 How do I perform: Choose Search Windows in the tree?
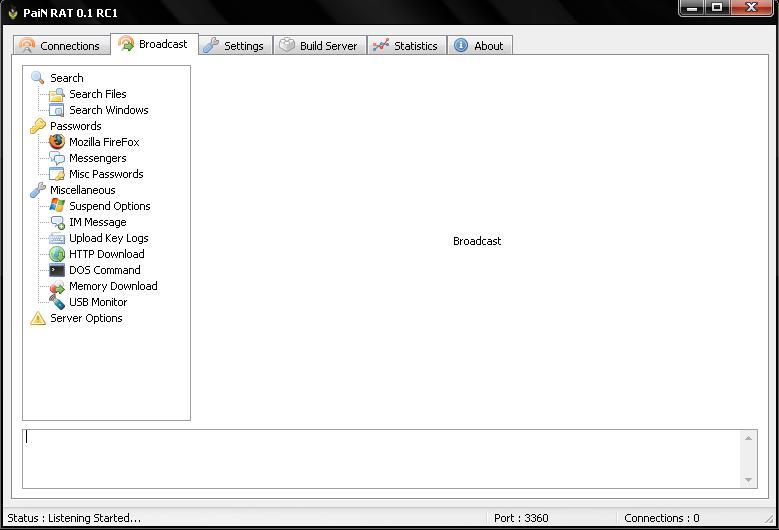[x=109, y=110]
